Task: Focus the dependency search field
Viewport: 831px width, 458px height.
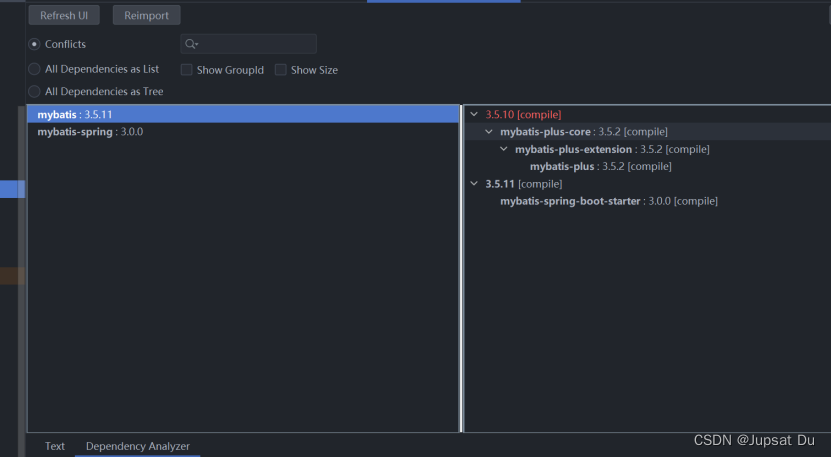Action: (249, 44)
